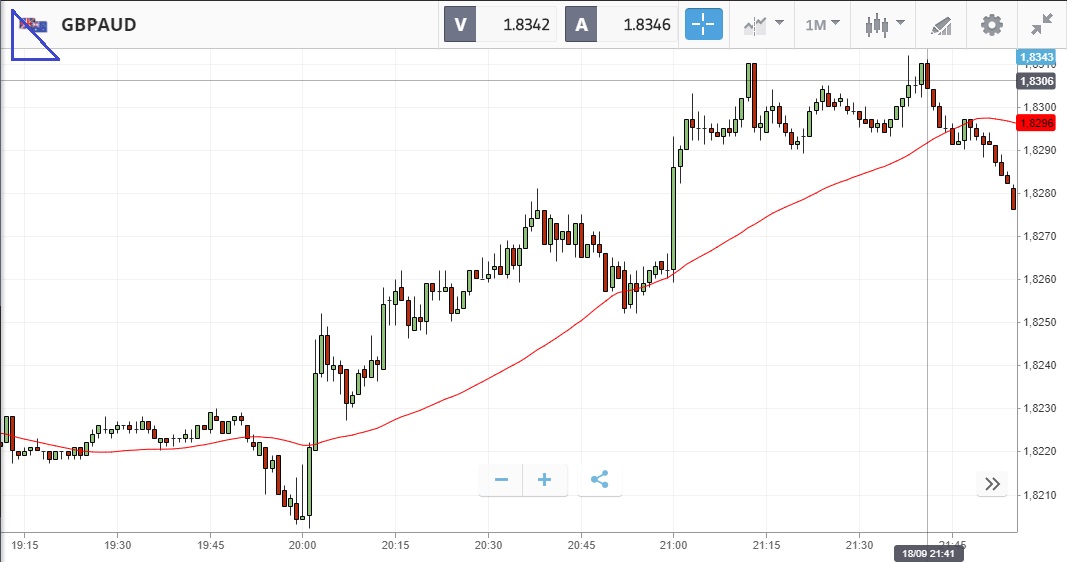This screenshot has height=562, width=1067.
Task: Click the blue current price label 1,8343
Action: 1035,58
